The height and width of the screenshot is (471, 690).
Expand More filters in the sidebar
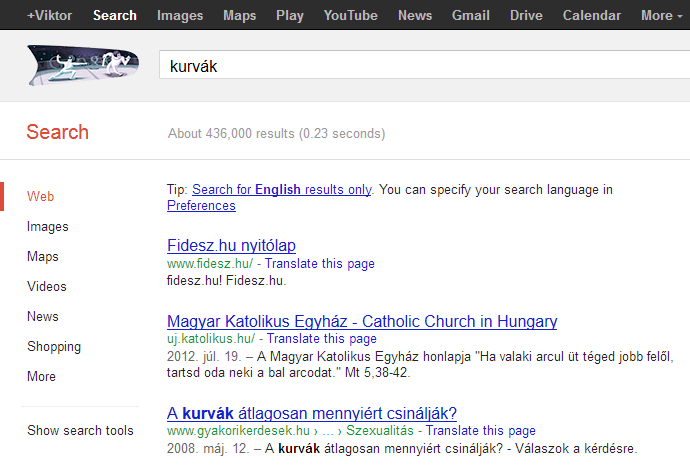tap(41, 376)
